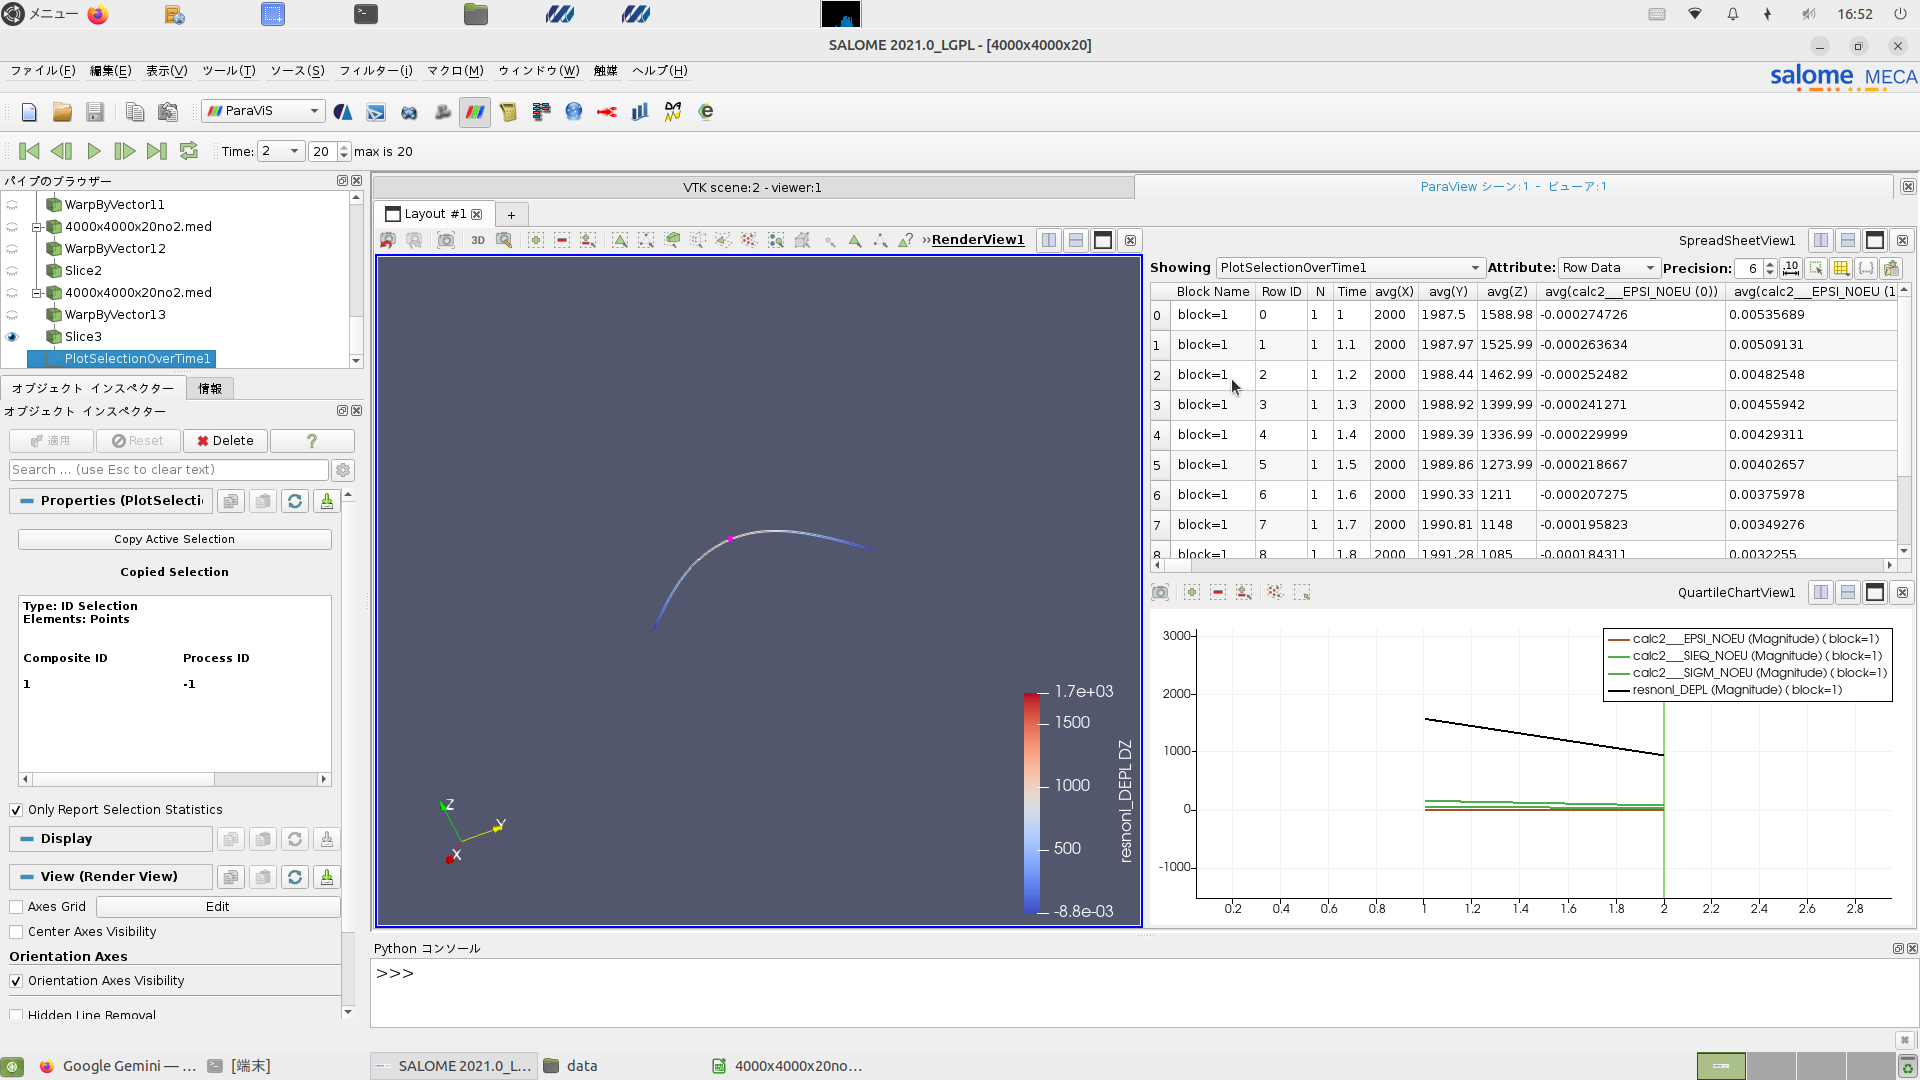Switch to the 情報 tab
1920x1080 pixels.
(x=210, y=389)
